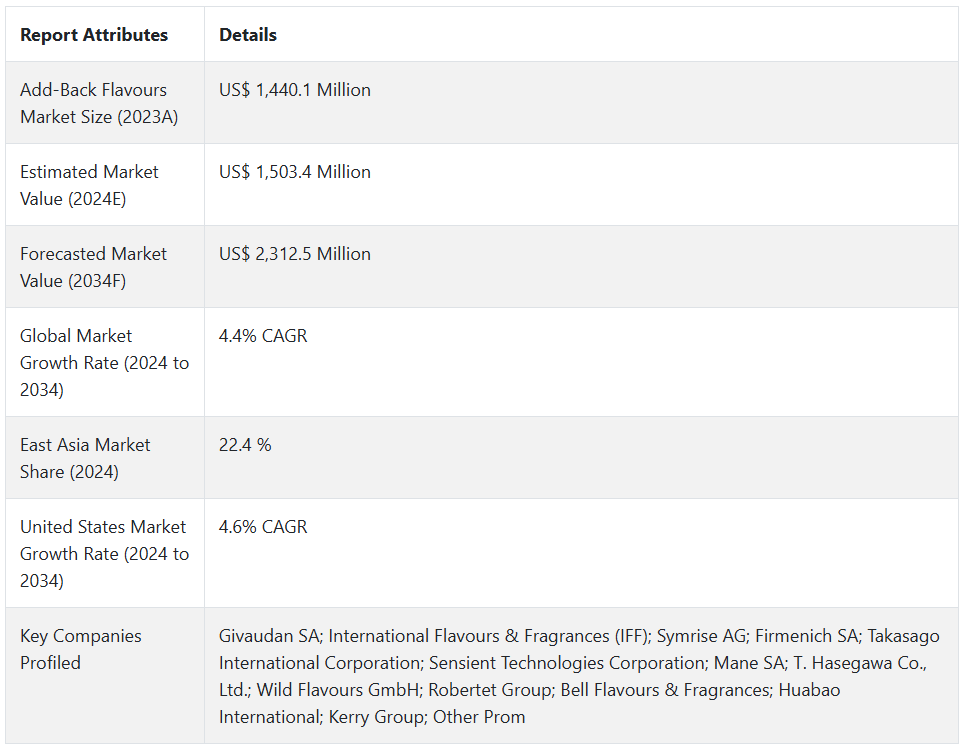
Task: Click the Report Attributes column header
Action: click(x=94, y=35)
